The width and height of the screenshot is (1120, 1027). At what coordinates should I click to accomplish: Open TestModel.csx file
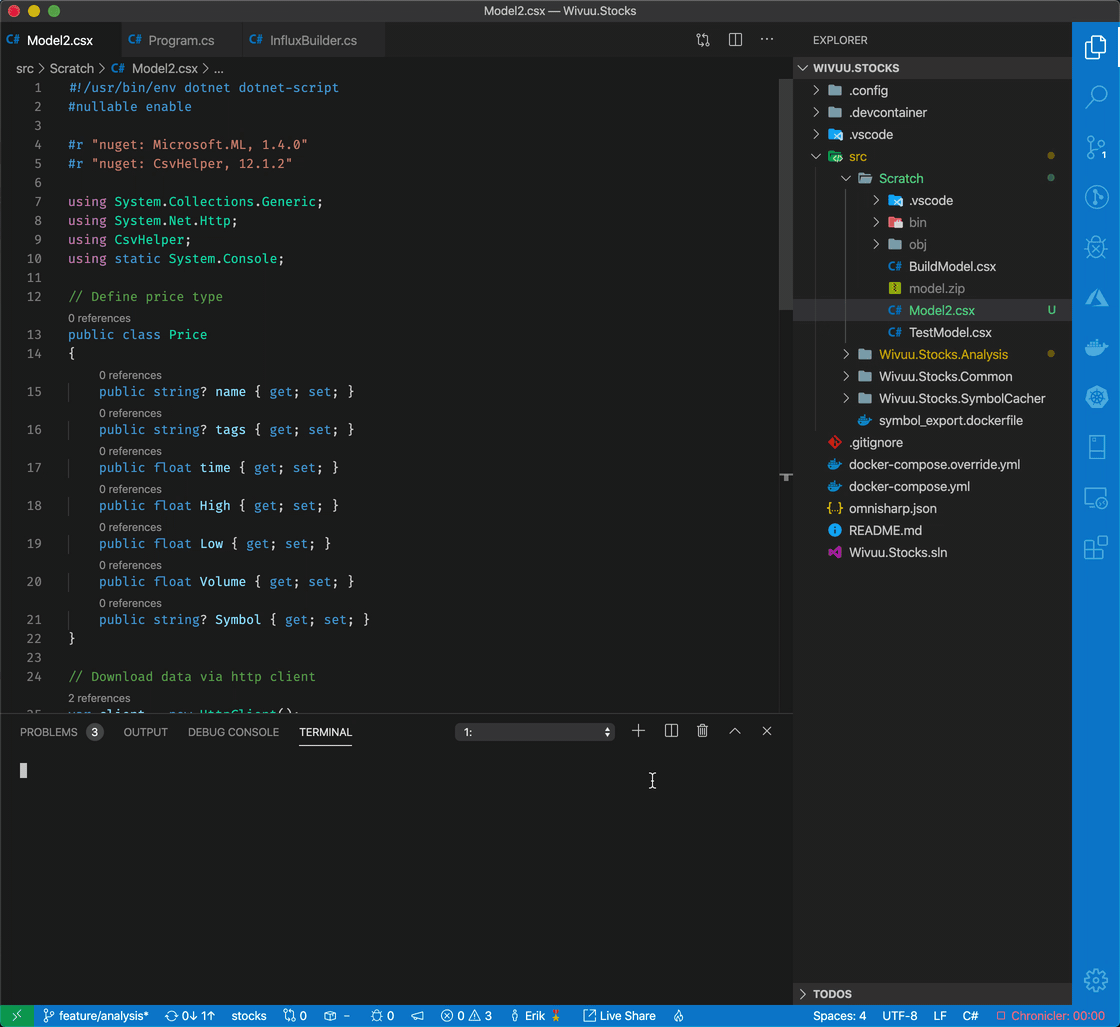[932, 332]
